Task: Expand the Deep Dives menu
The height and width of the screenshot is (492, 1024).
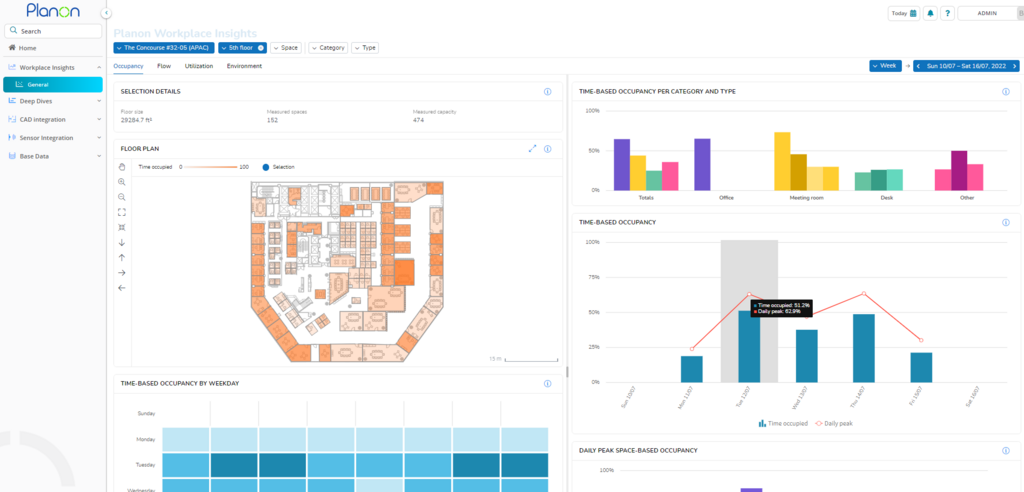Action: click(x=99, y=101)
